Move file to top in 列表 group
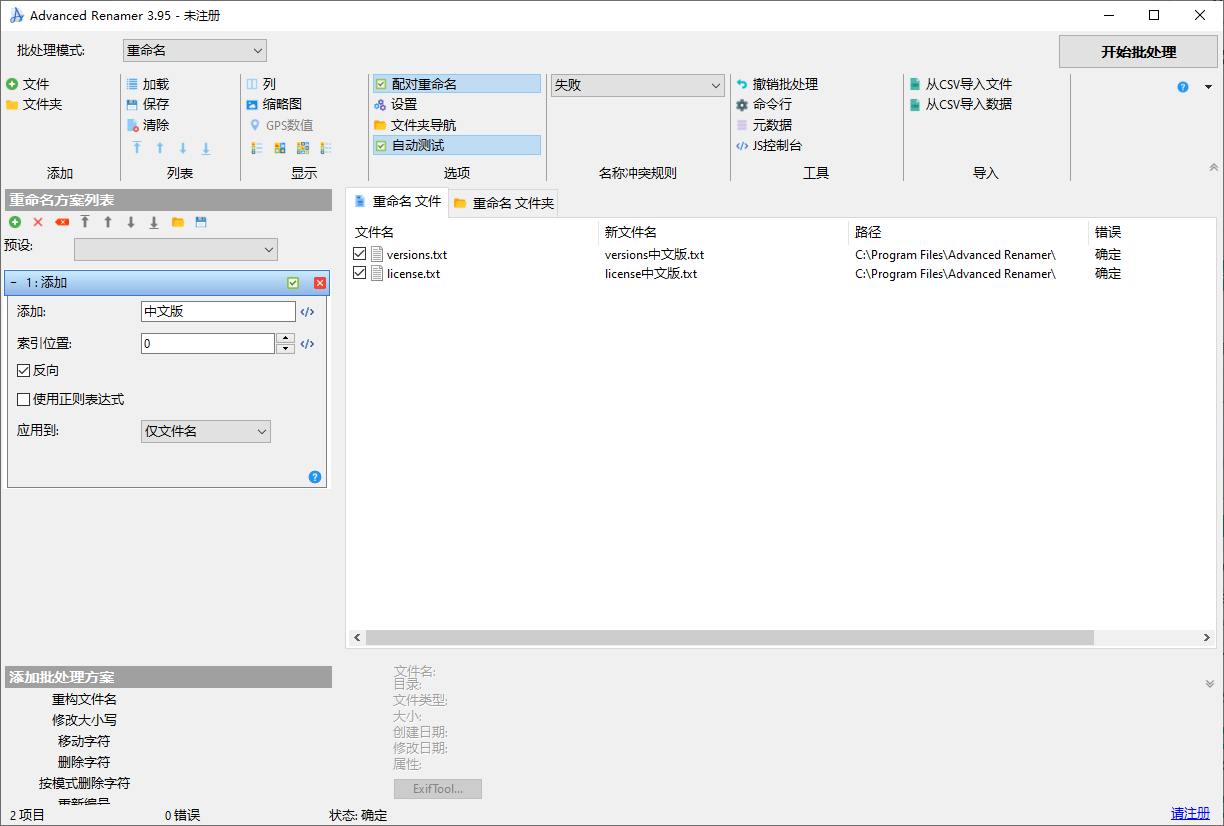 (136, 148)
